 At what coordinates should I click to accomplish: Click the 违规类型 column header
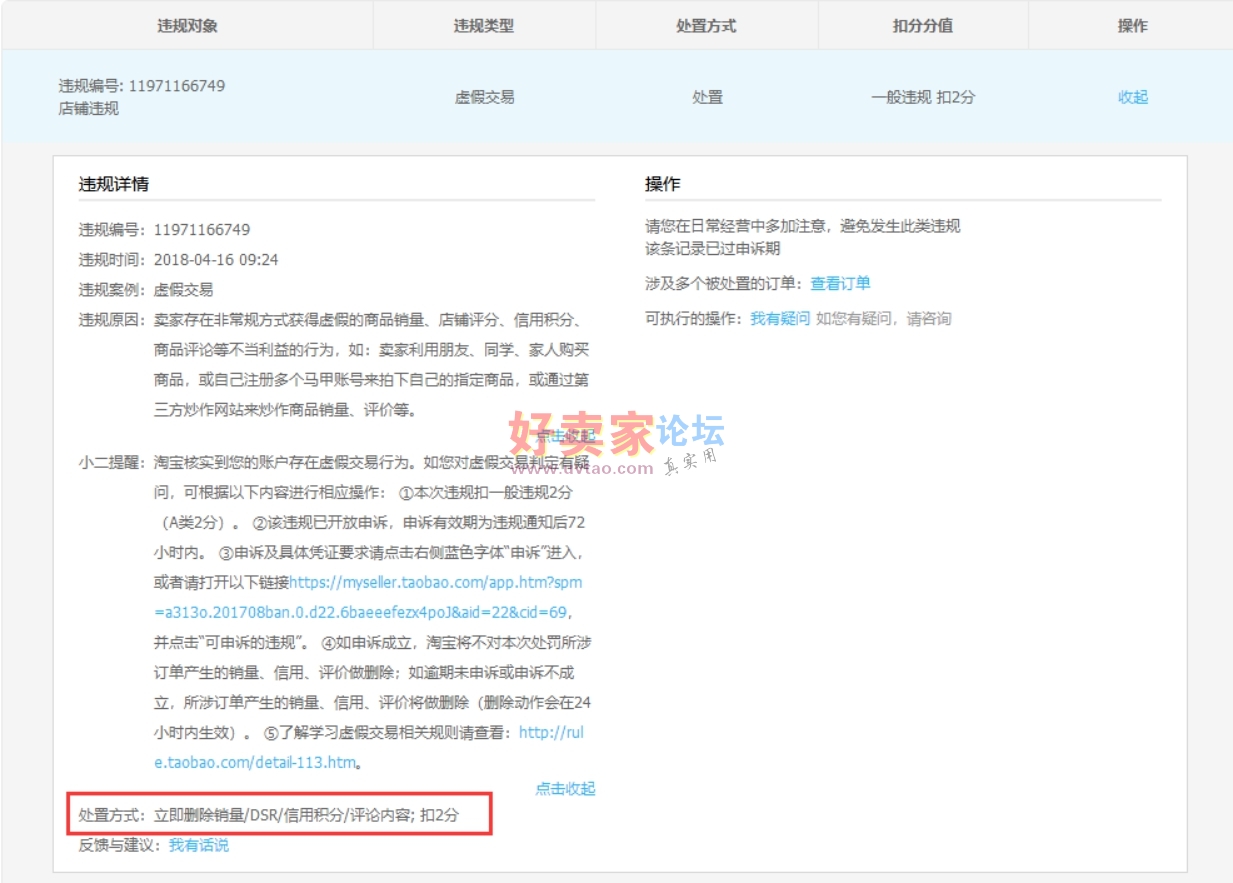coord(484,26)
